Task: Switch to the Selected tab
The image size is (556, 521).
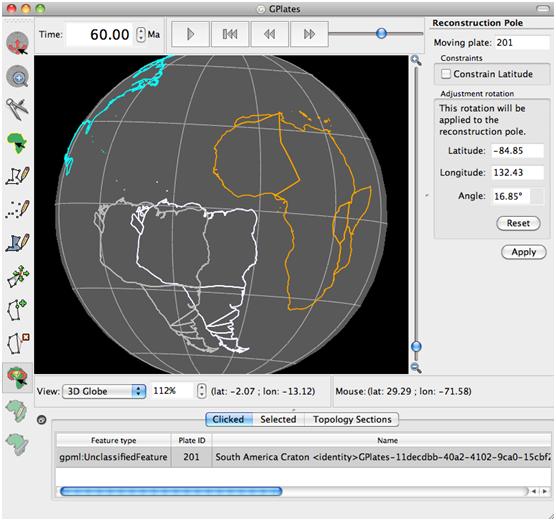Action: pyautogui.click(x=278, y=419)
